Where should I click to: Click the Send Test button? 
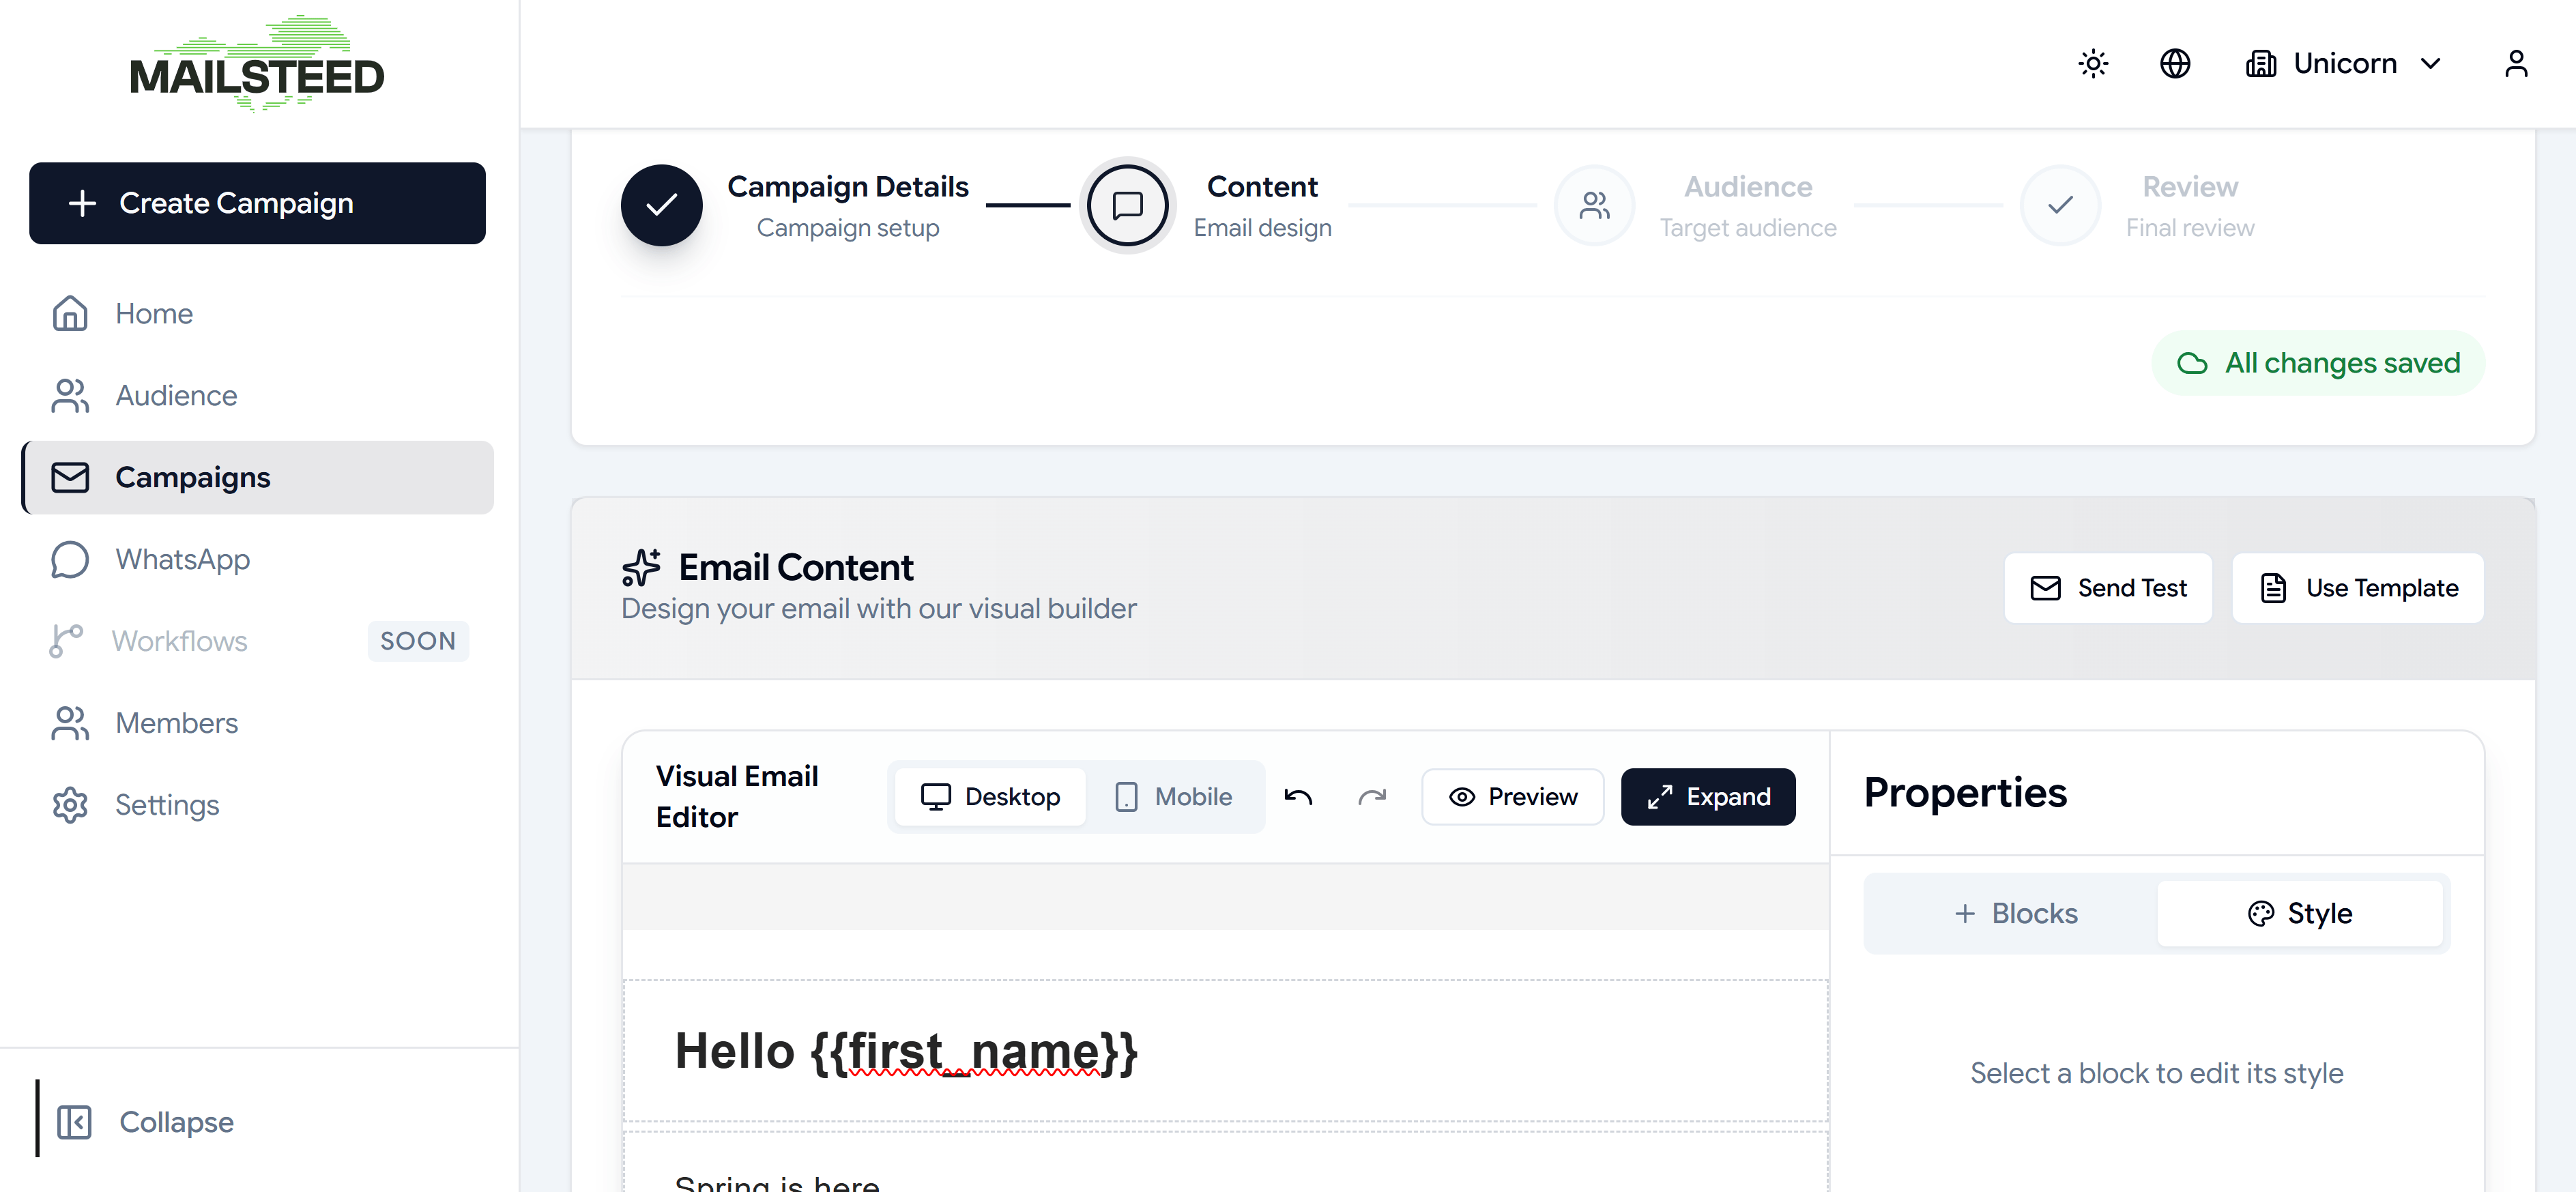pyautogui.click(x=2108, y=588)
